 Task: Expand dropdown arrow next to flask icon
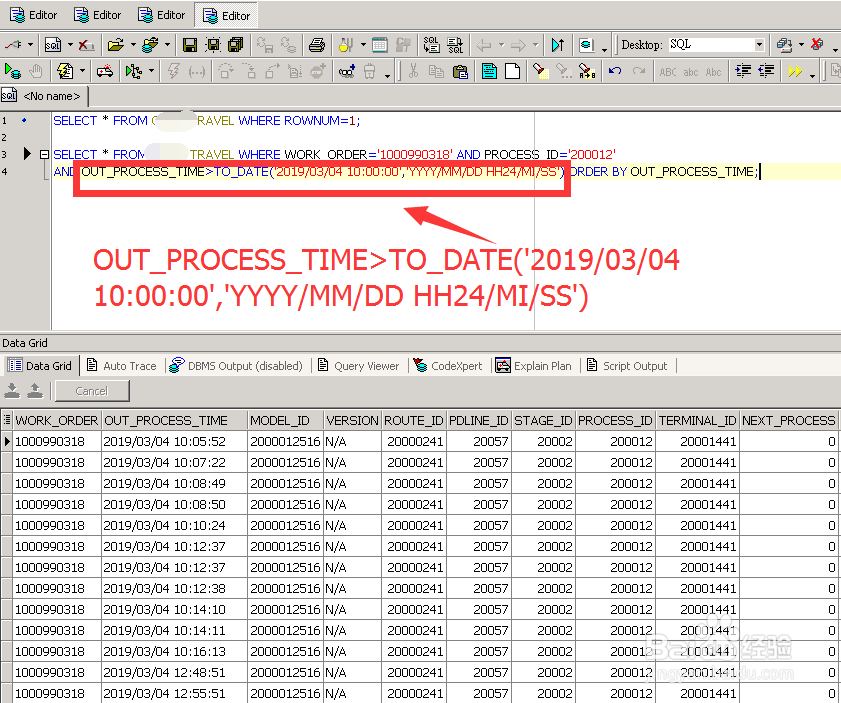363,45
